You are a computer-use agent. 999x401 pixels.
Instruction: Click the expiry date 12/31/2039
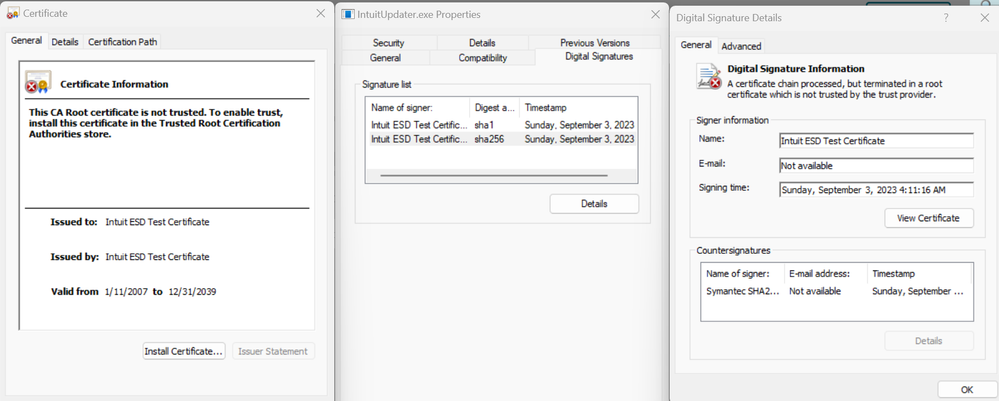193,291
